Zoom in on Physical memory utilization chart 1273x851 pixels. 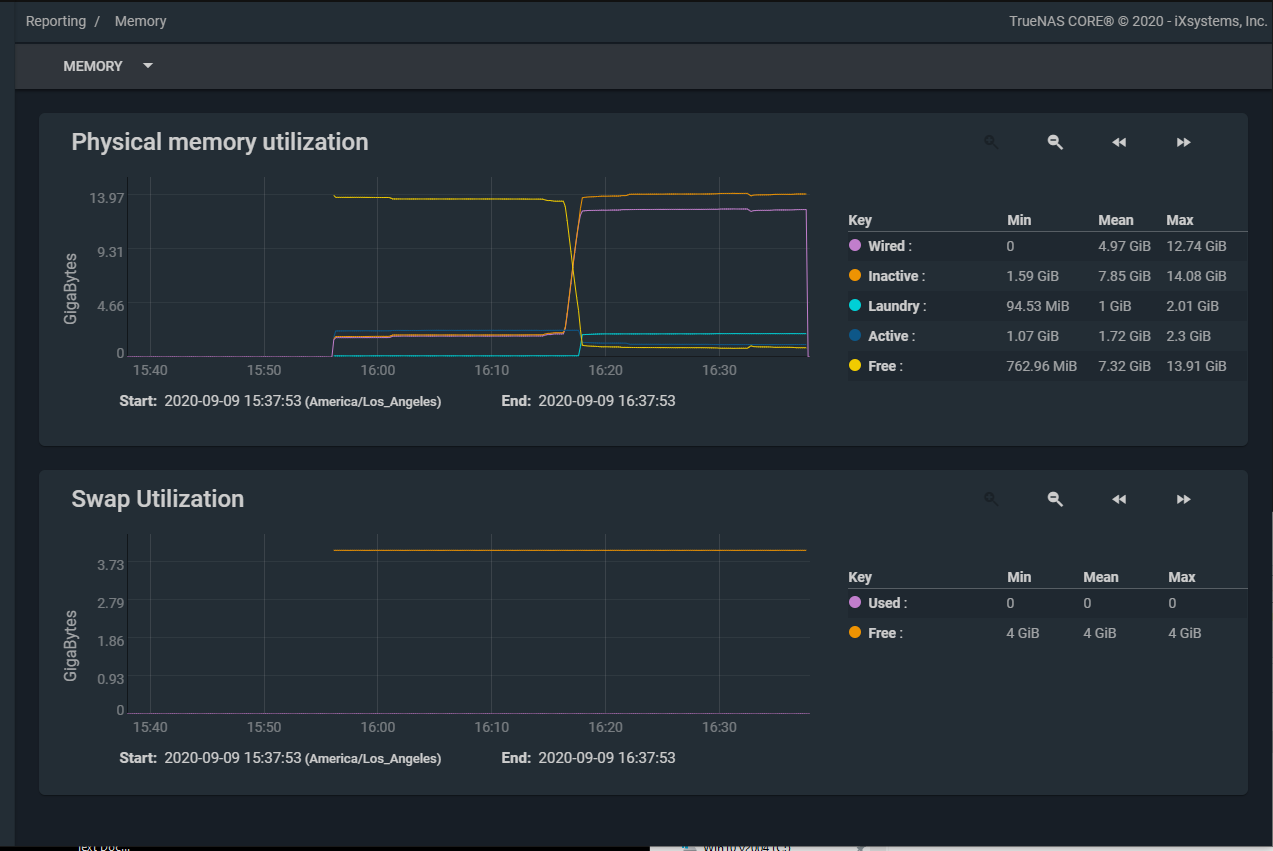tap(991, 142)
